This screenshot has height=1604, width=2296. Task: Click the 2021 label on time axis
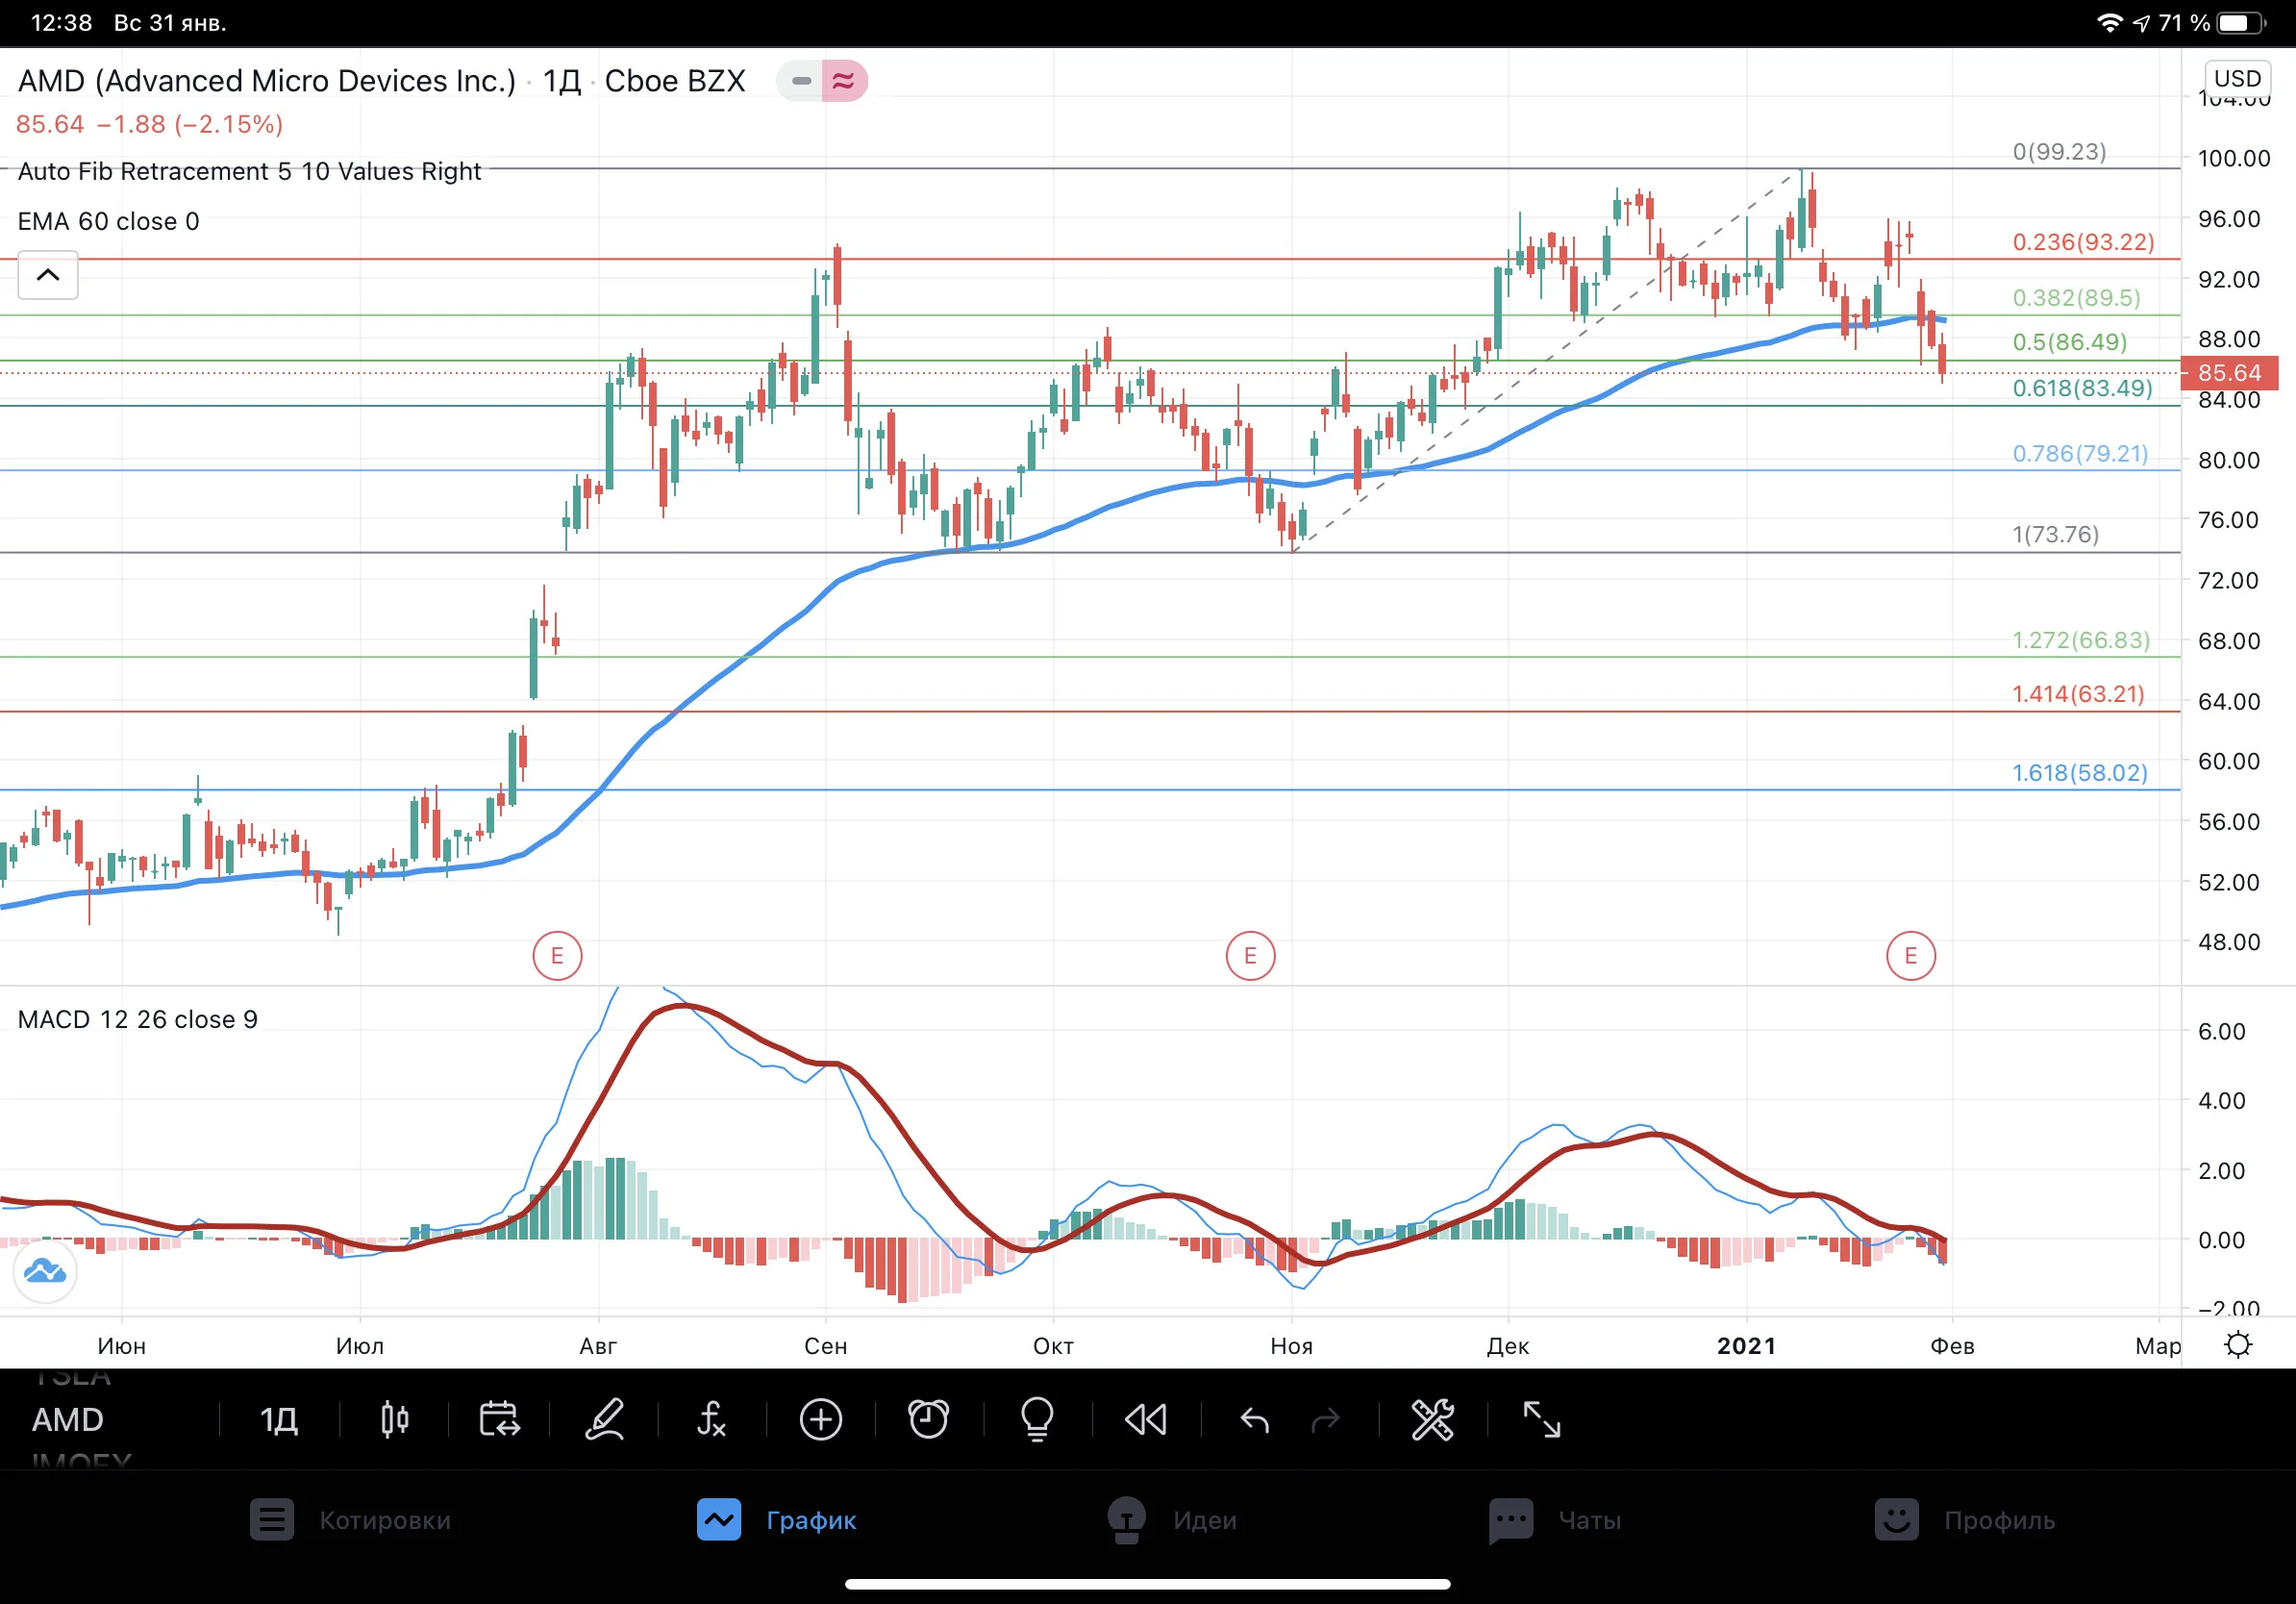coord(1747,1346)
